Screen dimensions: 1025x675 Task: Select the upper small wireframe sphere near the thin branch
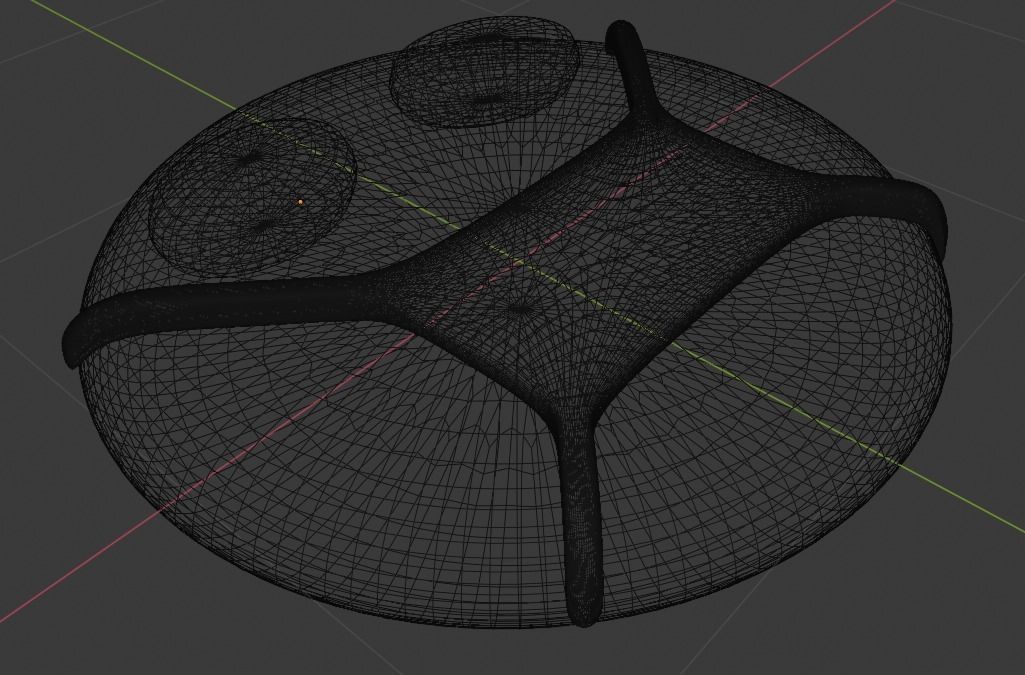click(x=485, y=71)
